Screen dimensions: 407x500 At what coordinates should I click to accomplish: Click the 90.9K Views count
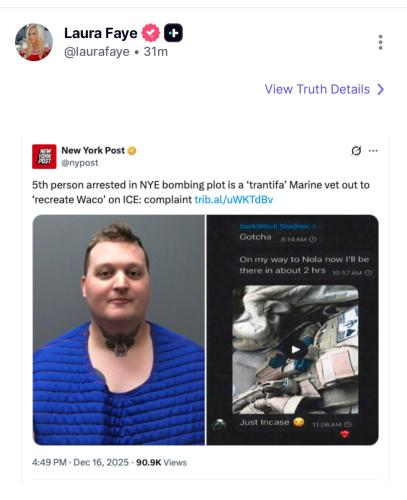pos(161,463)
